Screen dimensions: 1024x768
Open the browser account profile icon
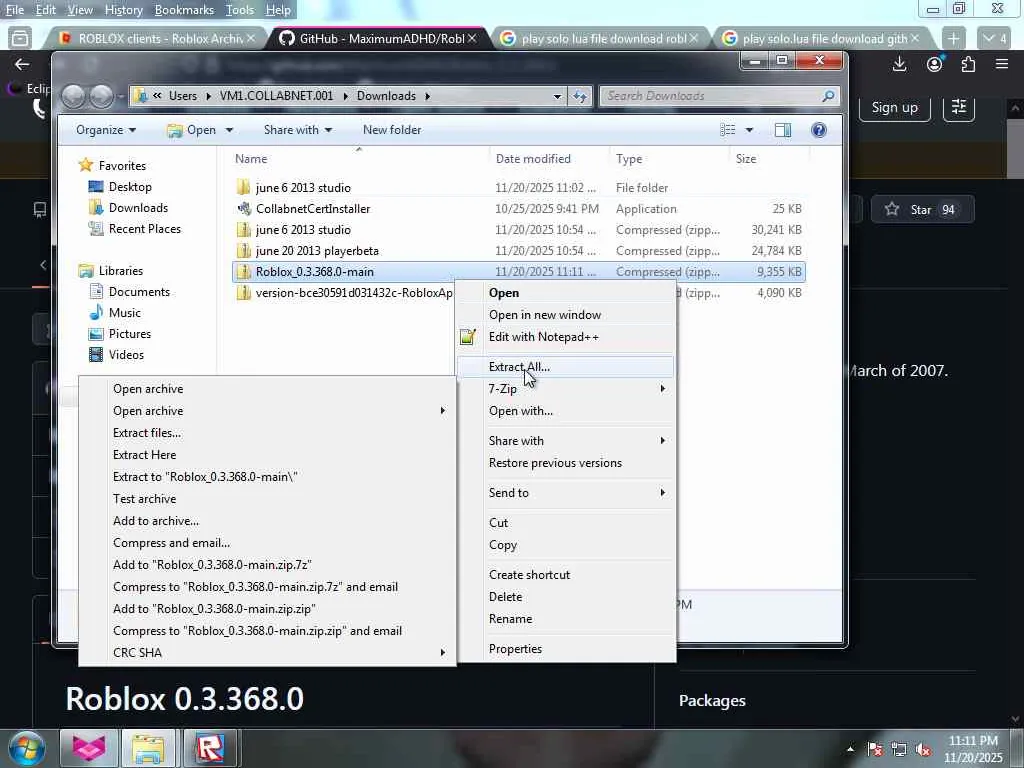point(935,64)
